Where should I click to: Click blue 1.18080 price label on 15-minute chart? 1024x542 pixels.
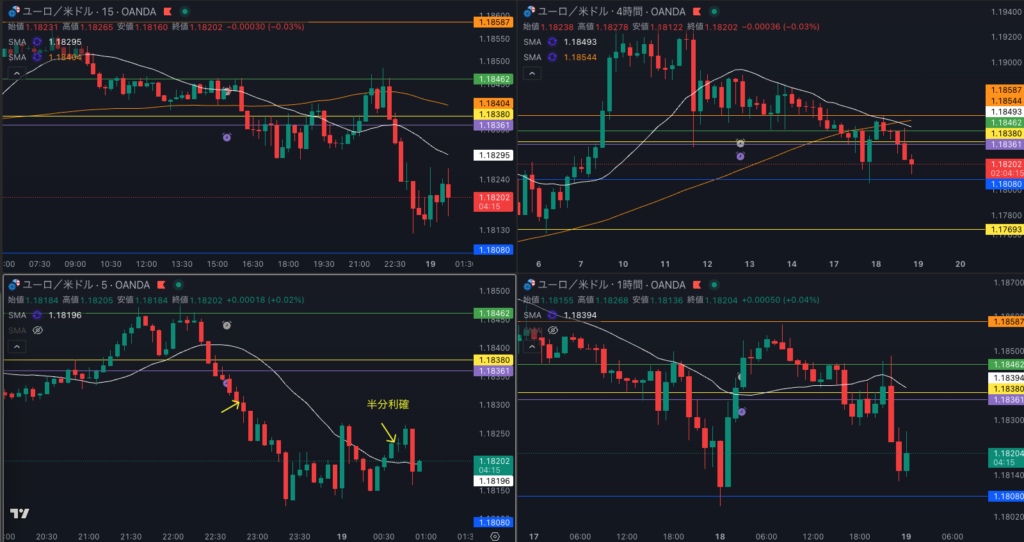(x=493, y=249)
